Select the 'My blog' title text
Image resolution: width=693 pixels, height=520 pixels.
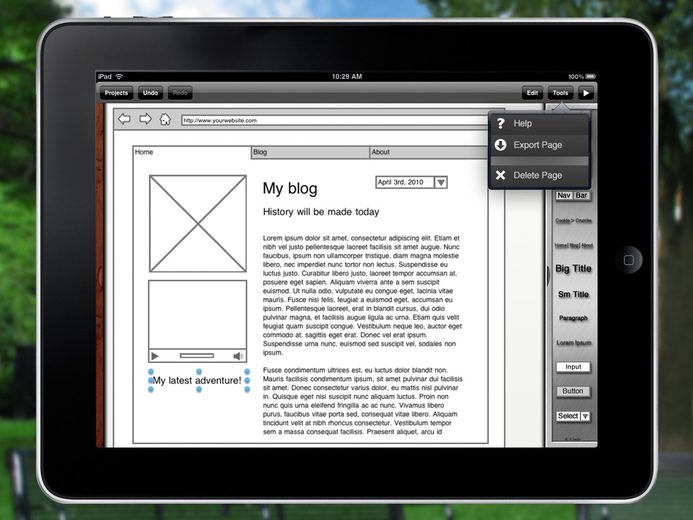tap(290, 189)
